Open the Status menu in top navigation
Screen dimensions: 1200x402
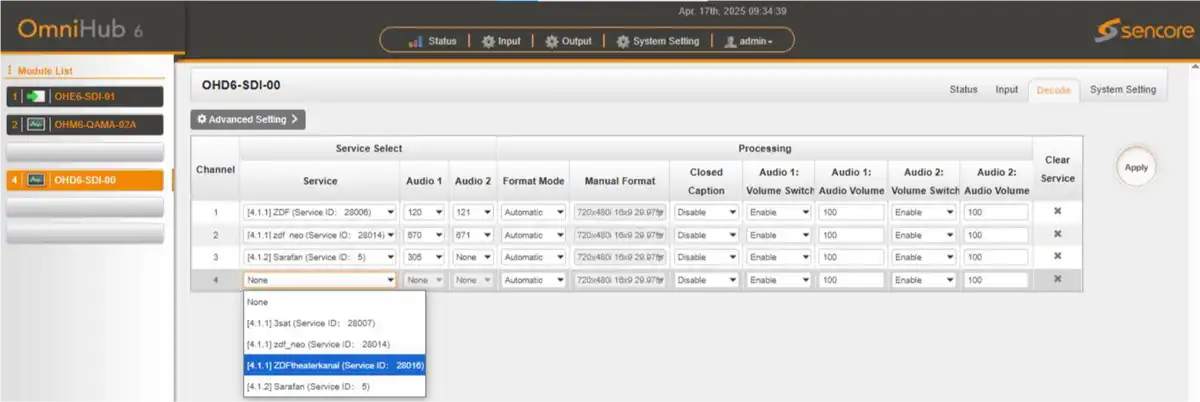coord(433,41)
